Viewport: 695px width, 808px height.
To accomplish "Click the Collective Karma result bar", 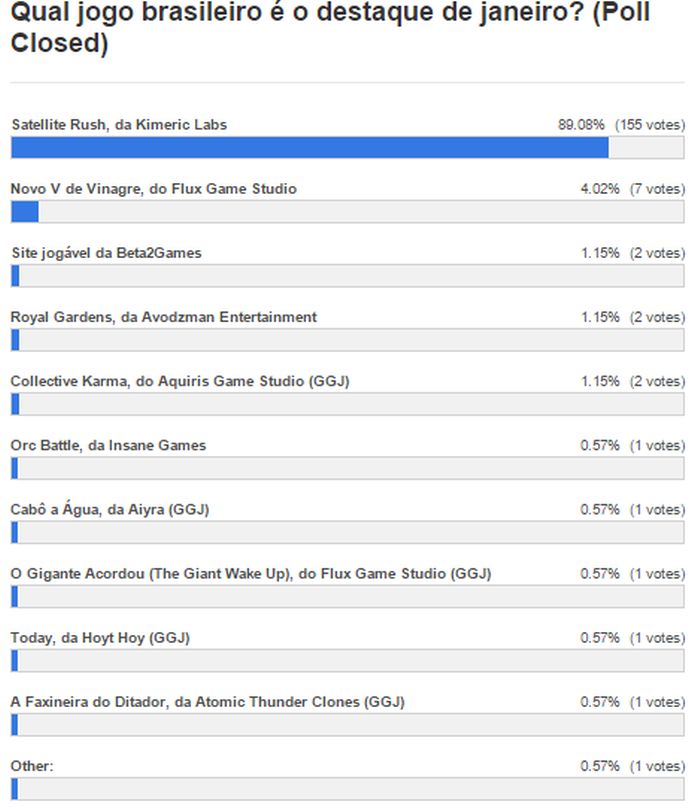I will point(347,404).
